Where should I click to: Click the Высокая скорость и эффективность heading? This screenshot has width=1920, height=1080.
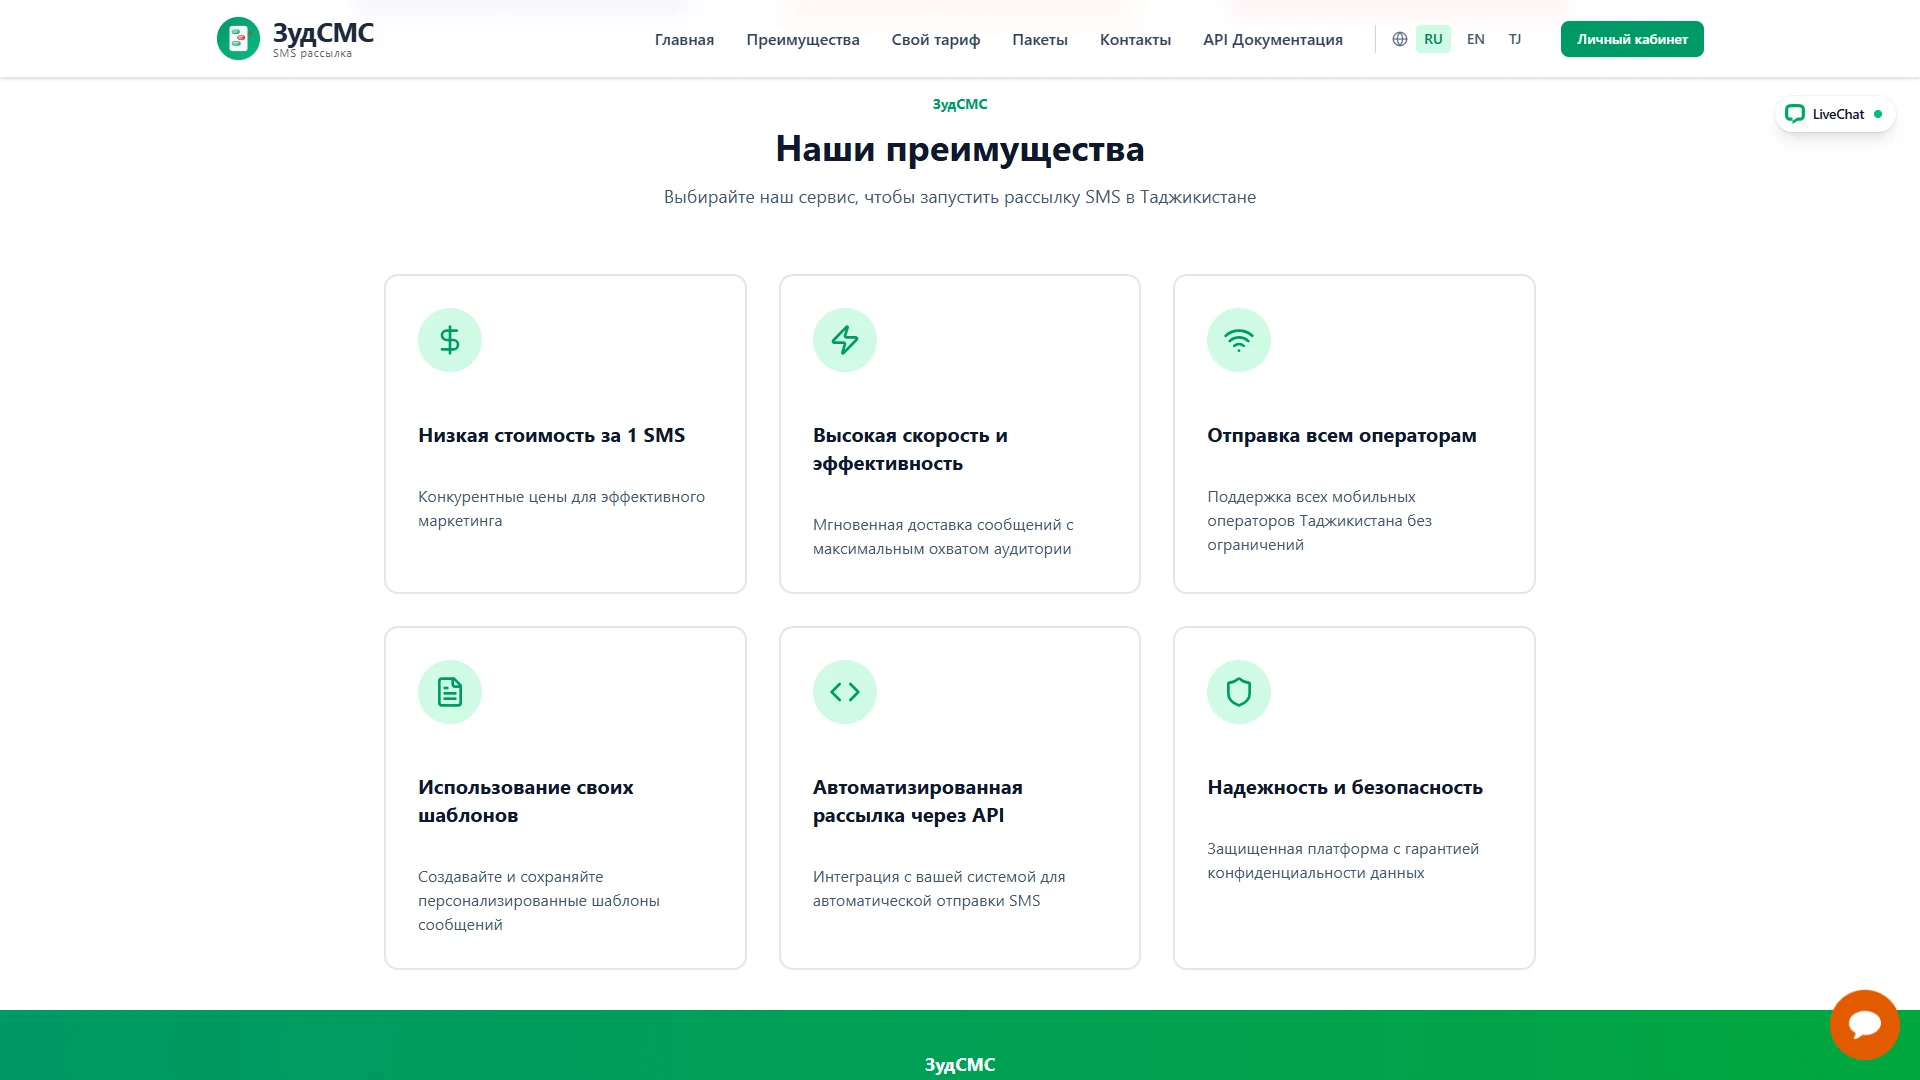point(910,449)
